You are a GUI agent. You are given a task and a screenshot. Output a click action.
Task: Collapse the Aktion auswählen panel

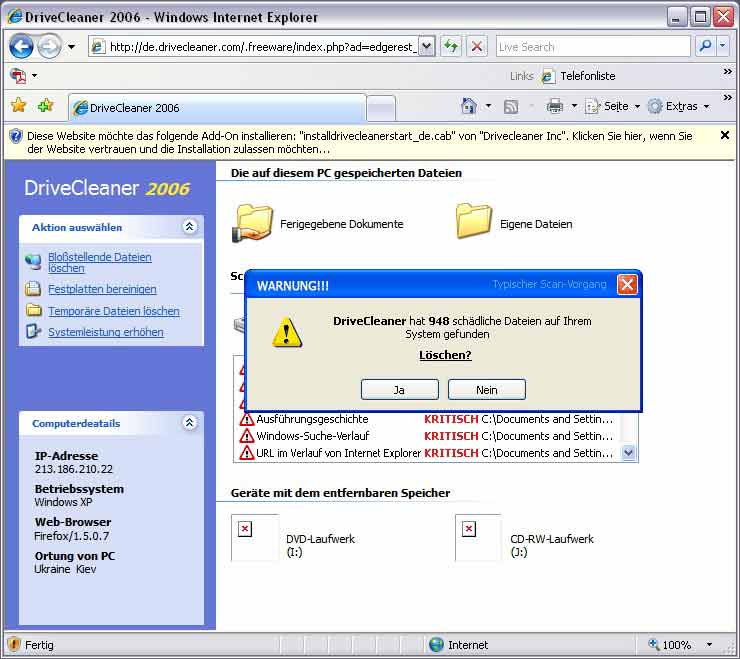[x=190, y=227]
